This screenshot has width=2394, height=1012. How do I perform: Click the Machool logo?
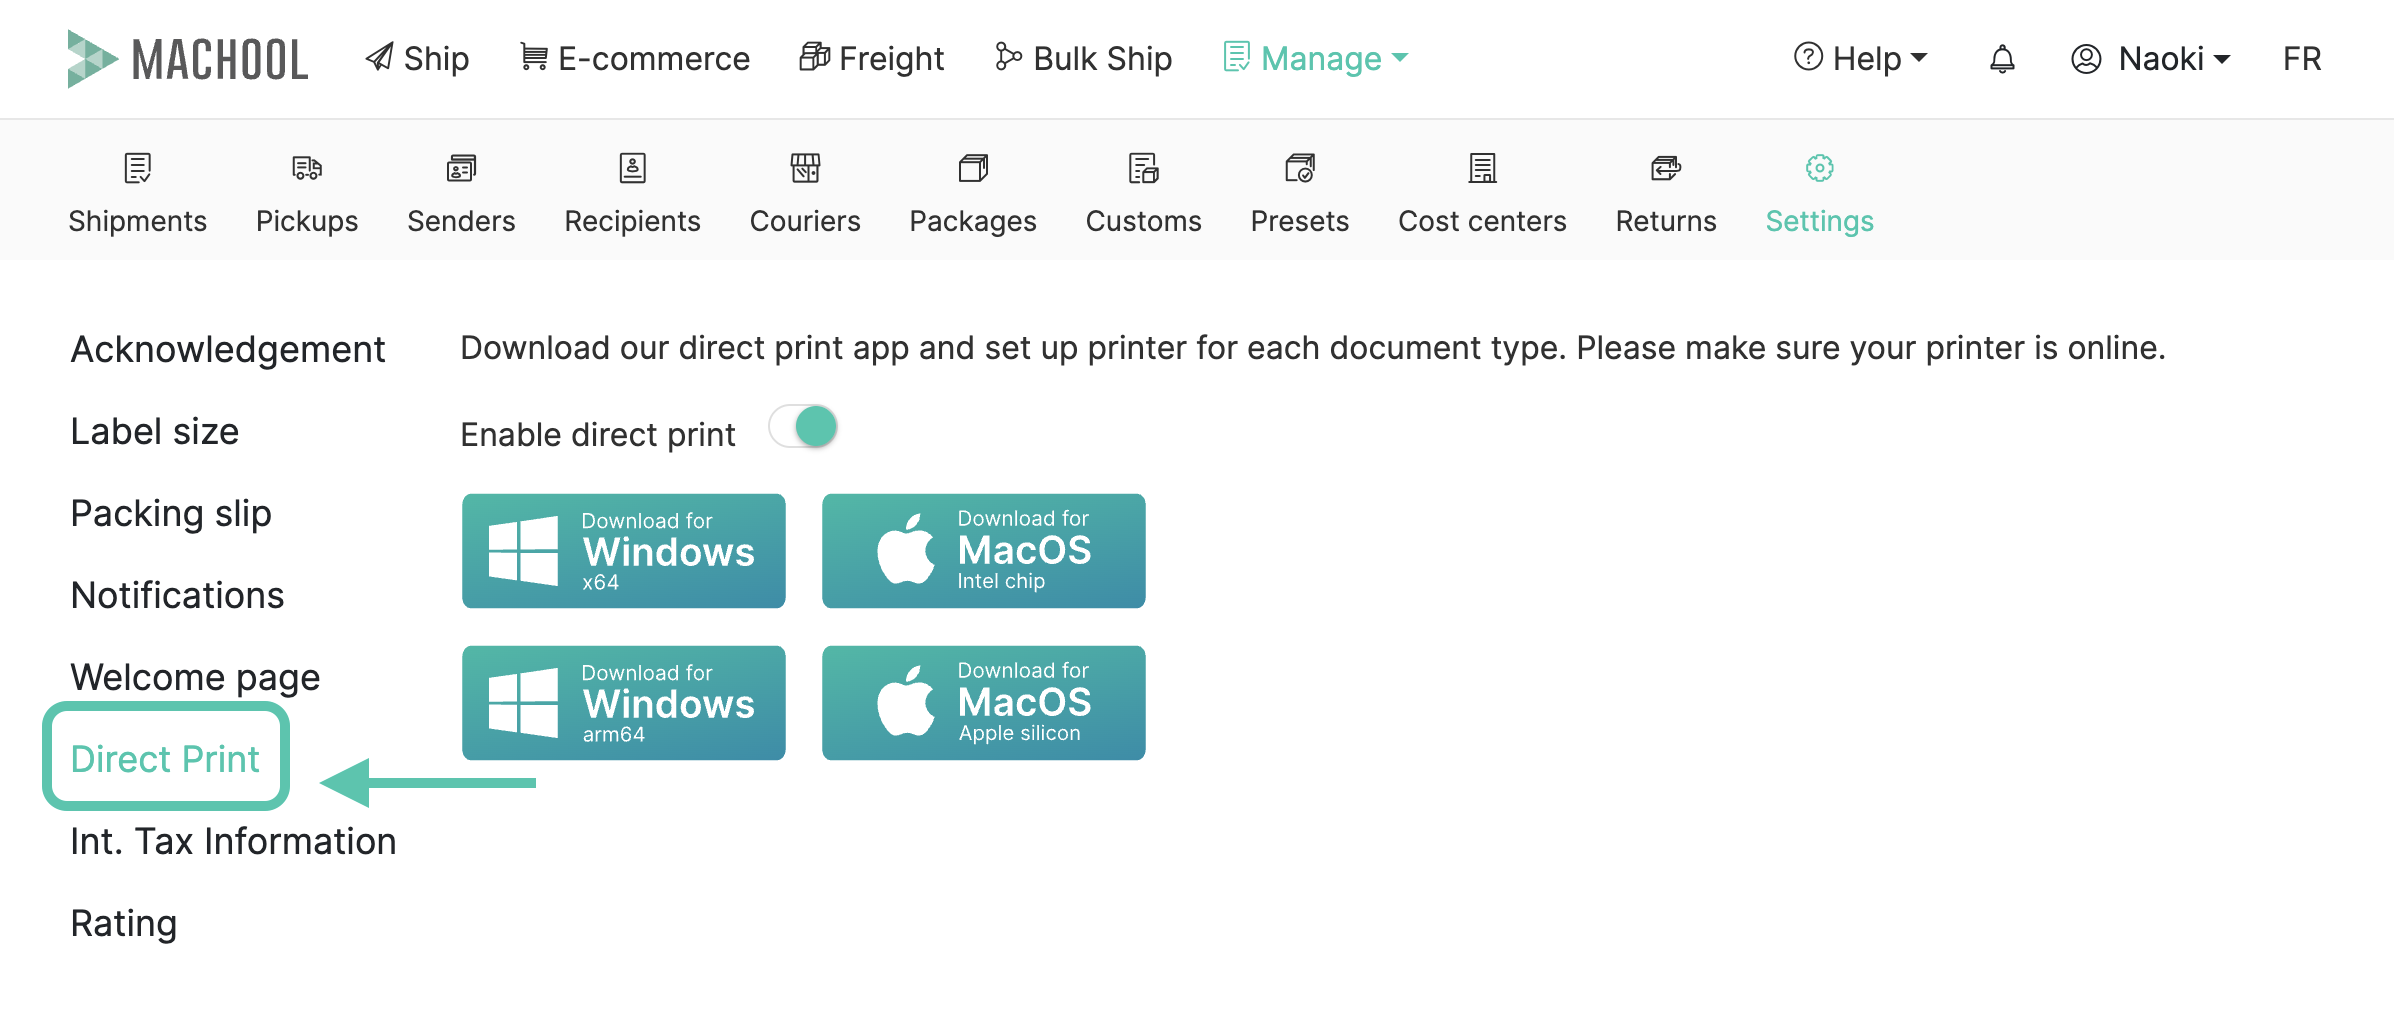click(187, 59)
